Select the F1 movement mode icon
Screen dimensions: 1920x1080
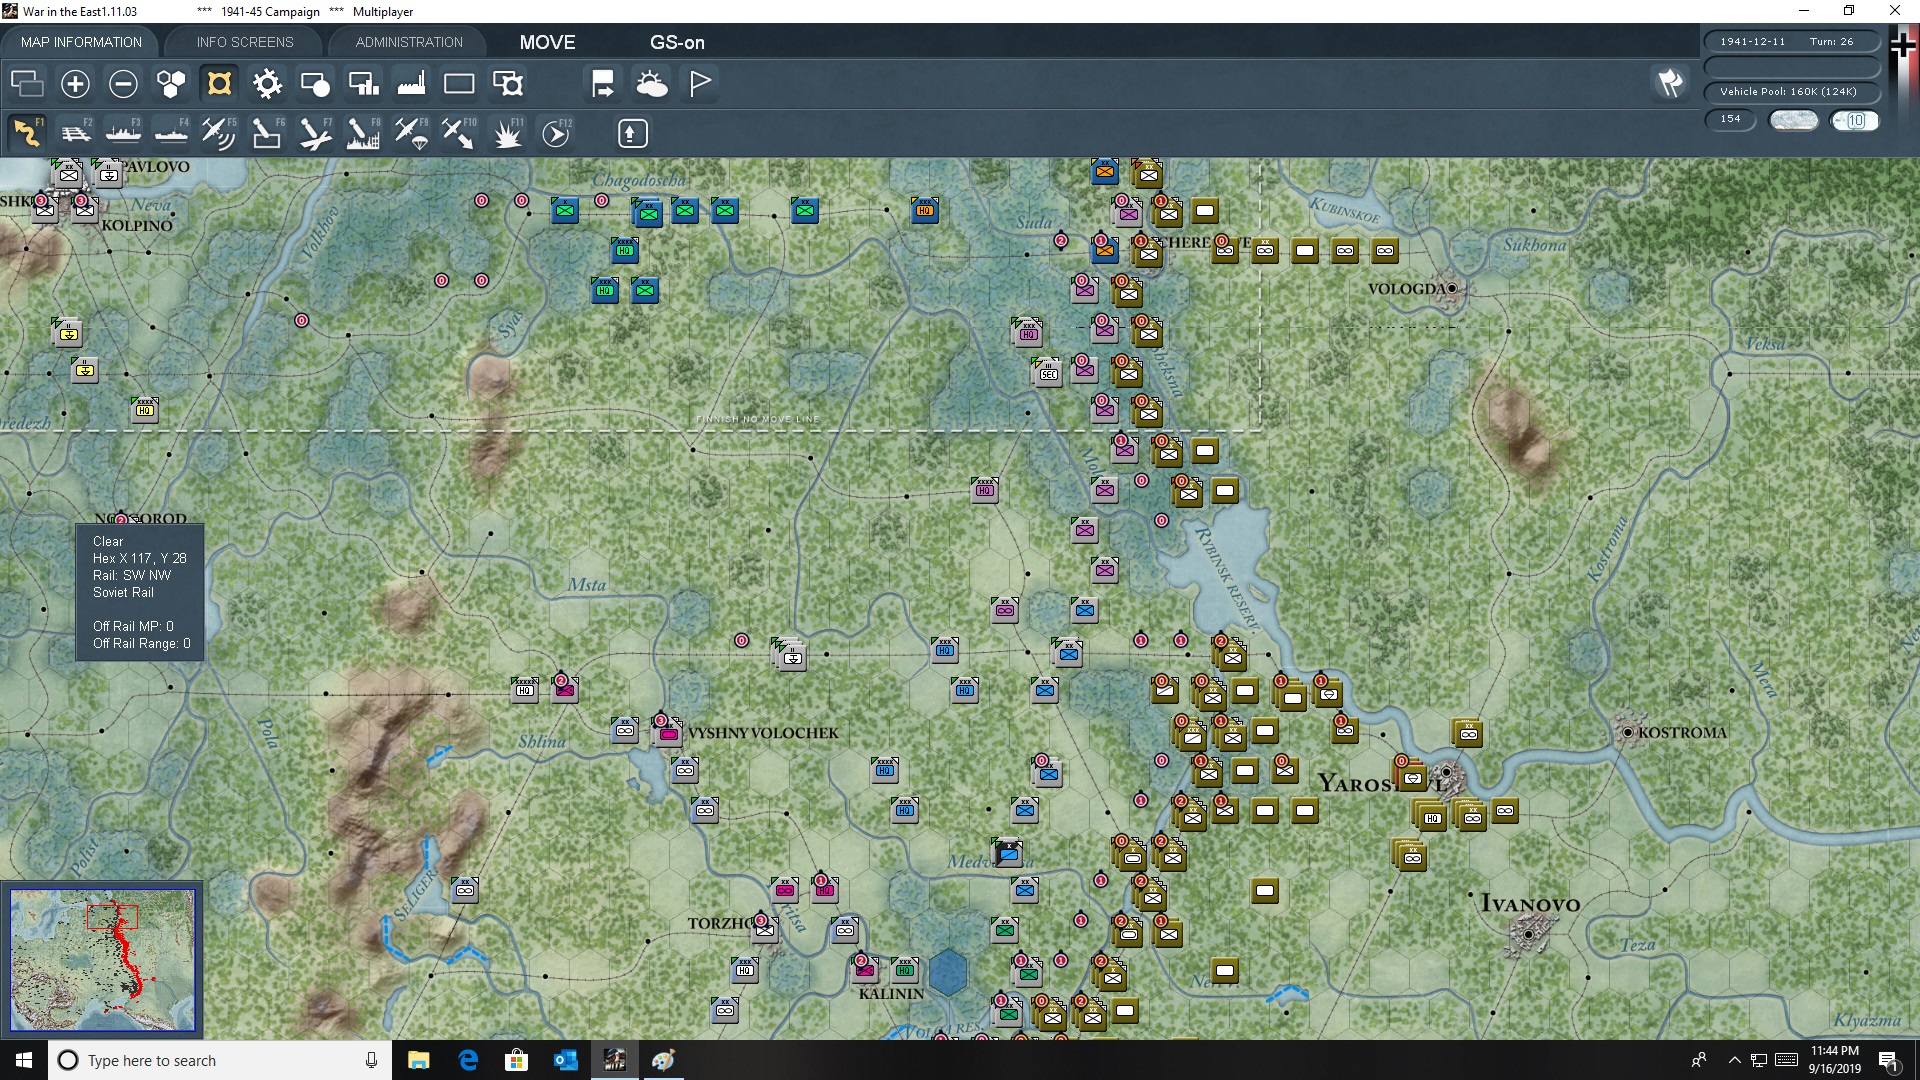point(27,133)
